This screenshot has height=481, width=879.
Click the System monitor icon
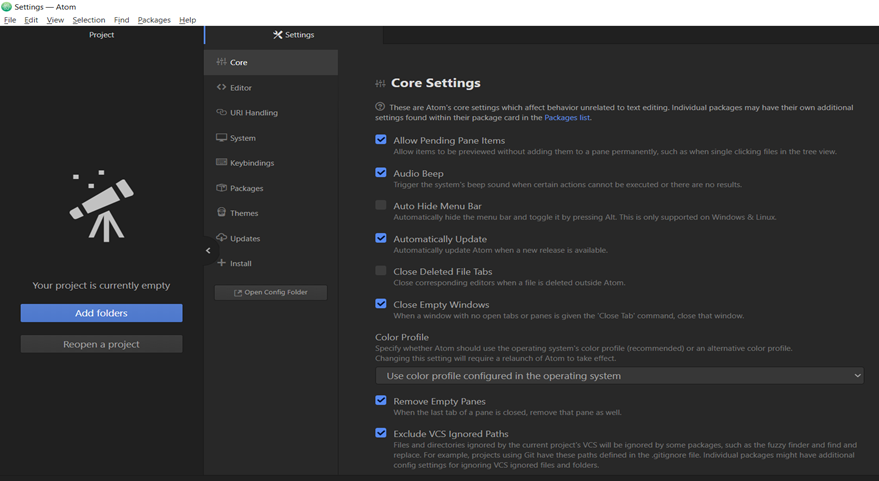coord(221,137)
